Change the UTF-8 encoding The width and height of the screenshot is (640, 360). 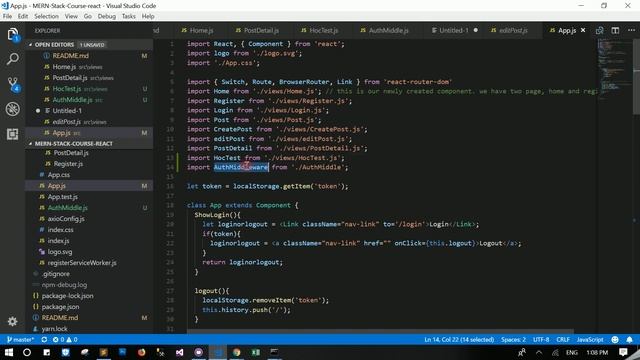pyautogui.click(x=541, y=340)
